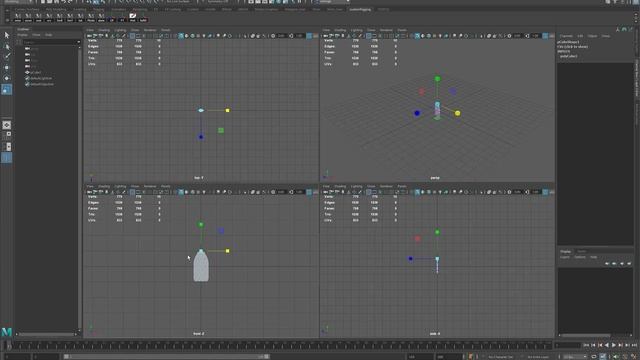Click last layer icon in Layer Editor row
The width and height of the screenshot is (640, 360).
[629, 264]
